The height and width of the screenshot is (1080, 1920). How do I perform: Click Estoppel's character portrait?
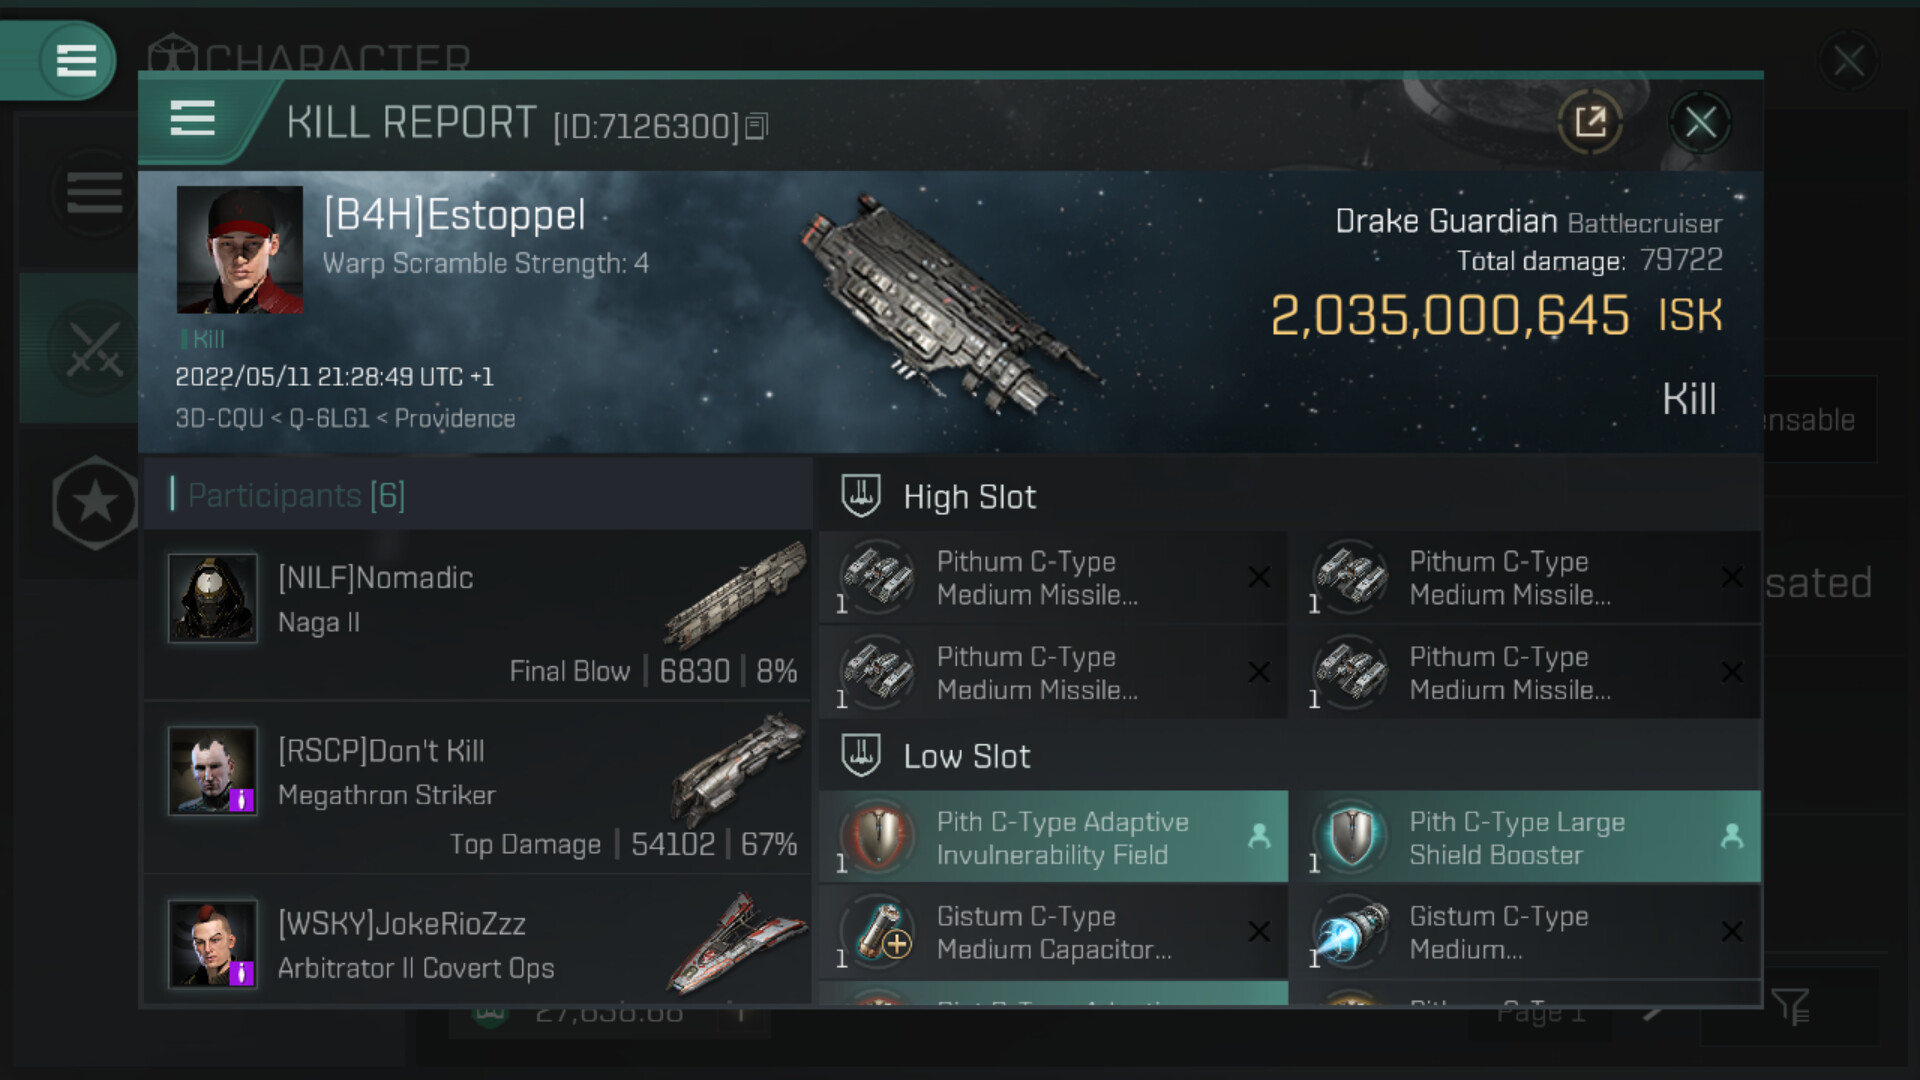point(240,250)
